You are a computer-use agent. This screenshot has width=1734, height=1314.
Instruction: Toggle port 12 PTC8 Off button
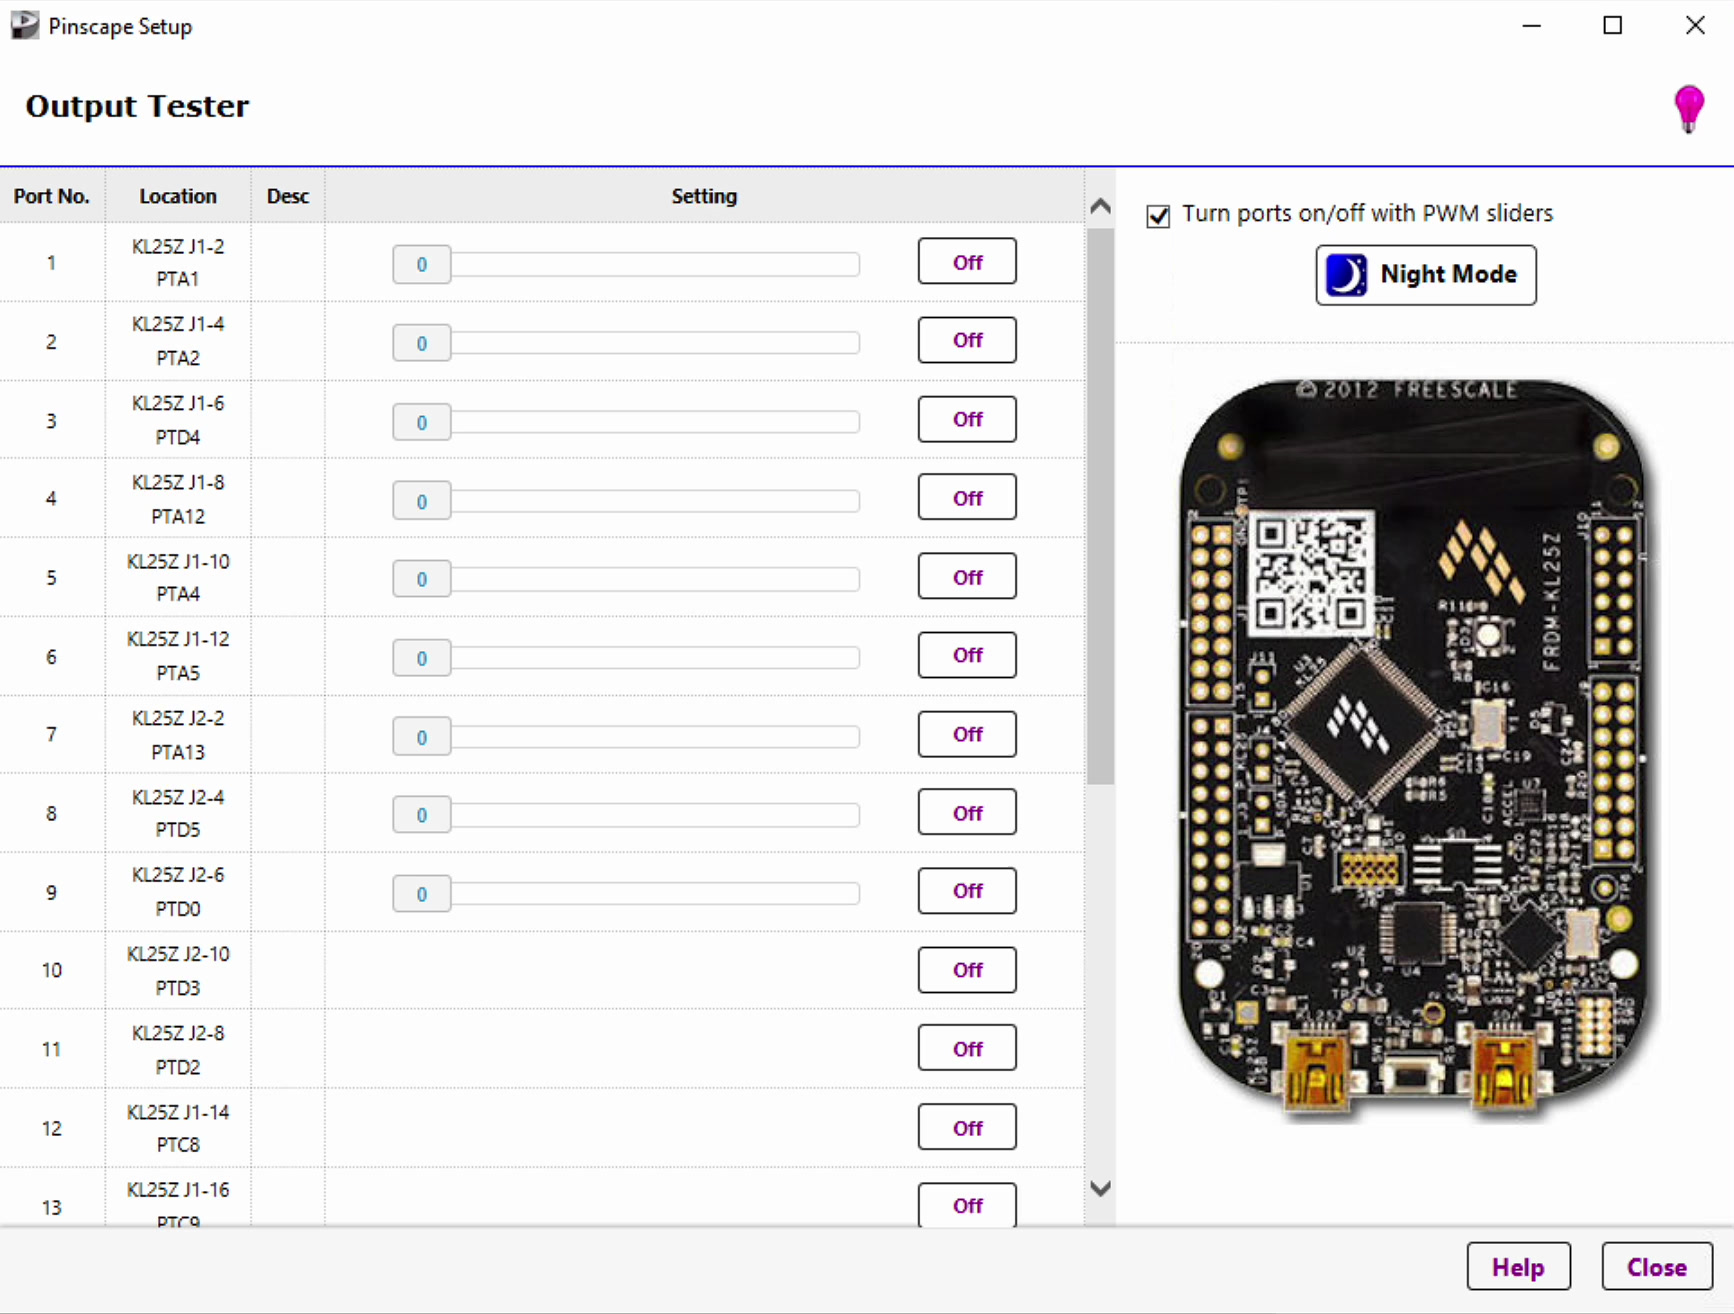pos(966,1128)
